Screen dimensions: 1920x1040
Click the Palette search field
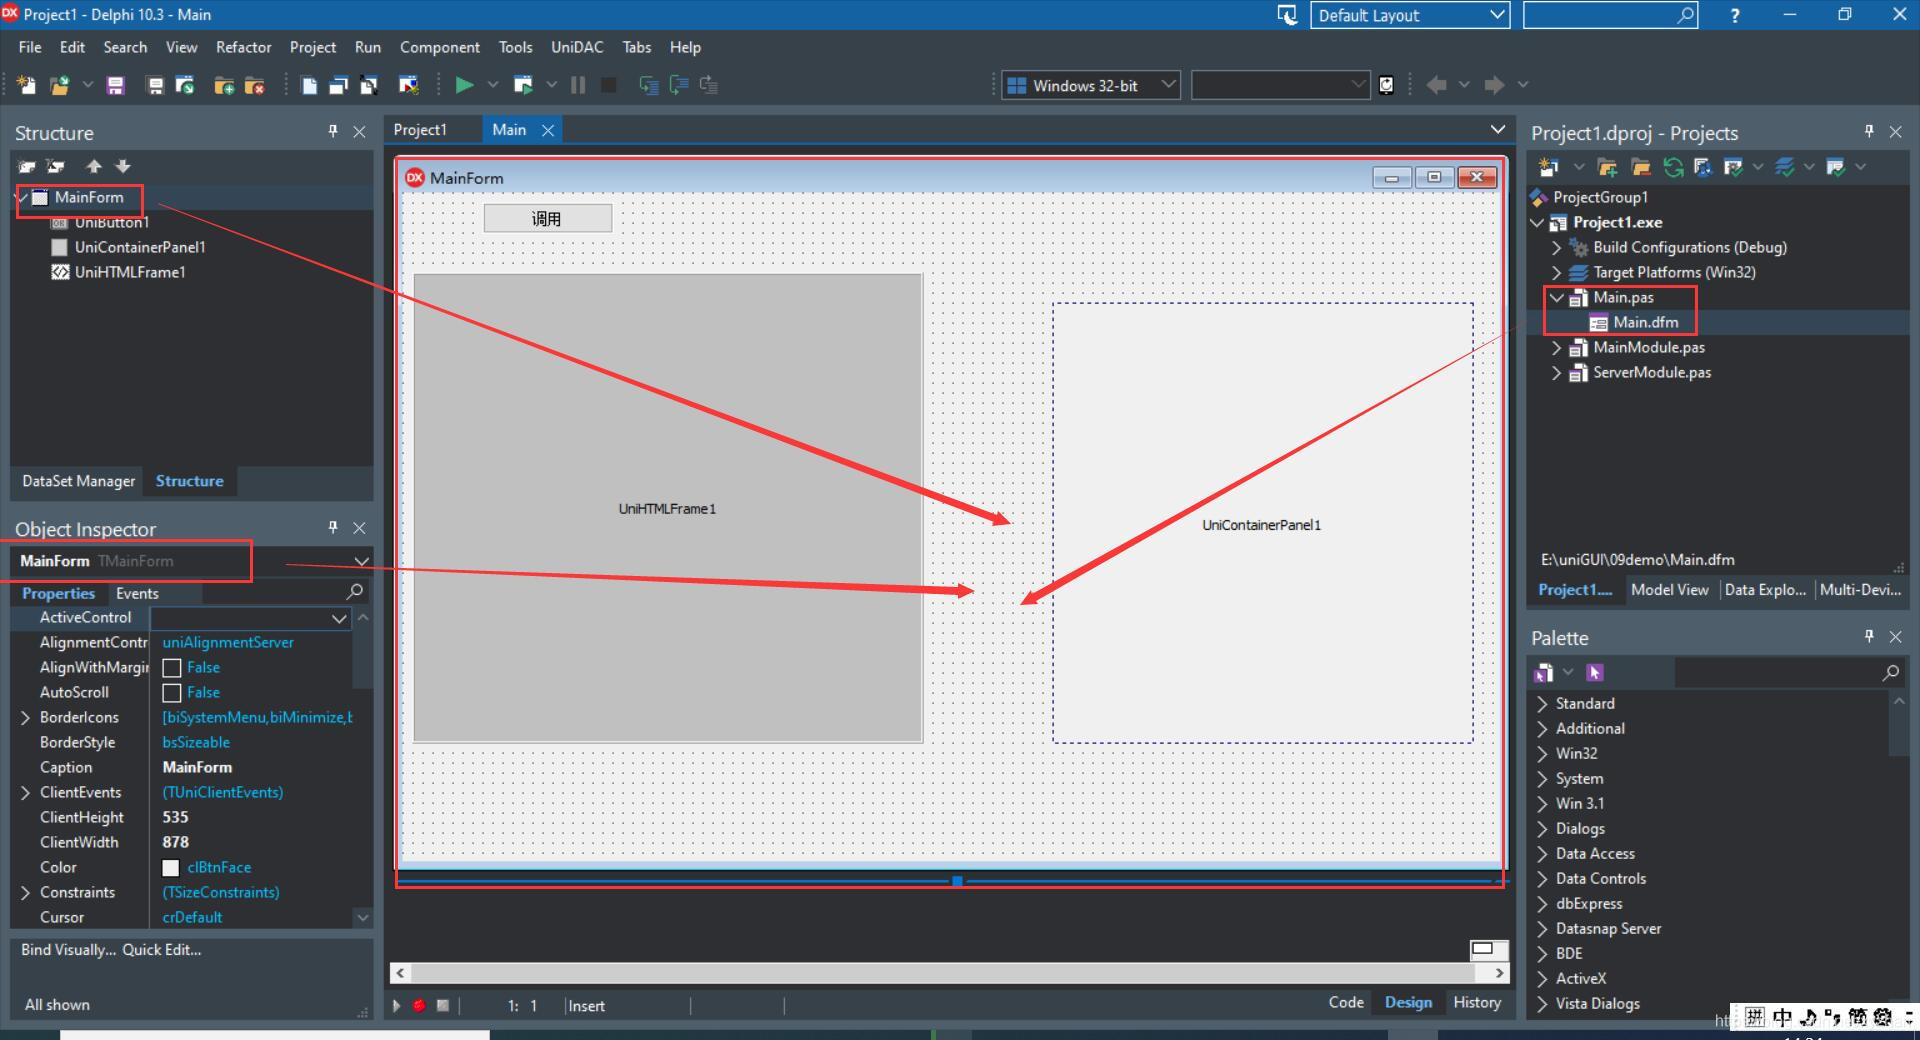1790,673
